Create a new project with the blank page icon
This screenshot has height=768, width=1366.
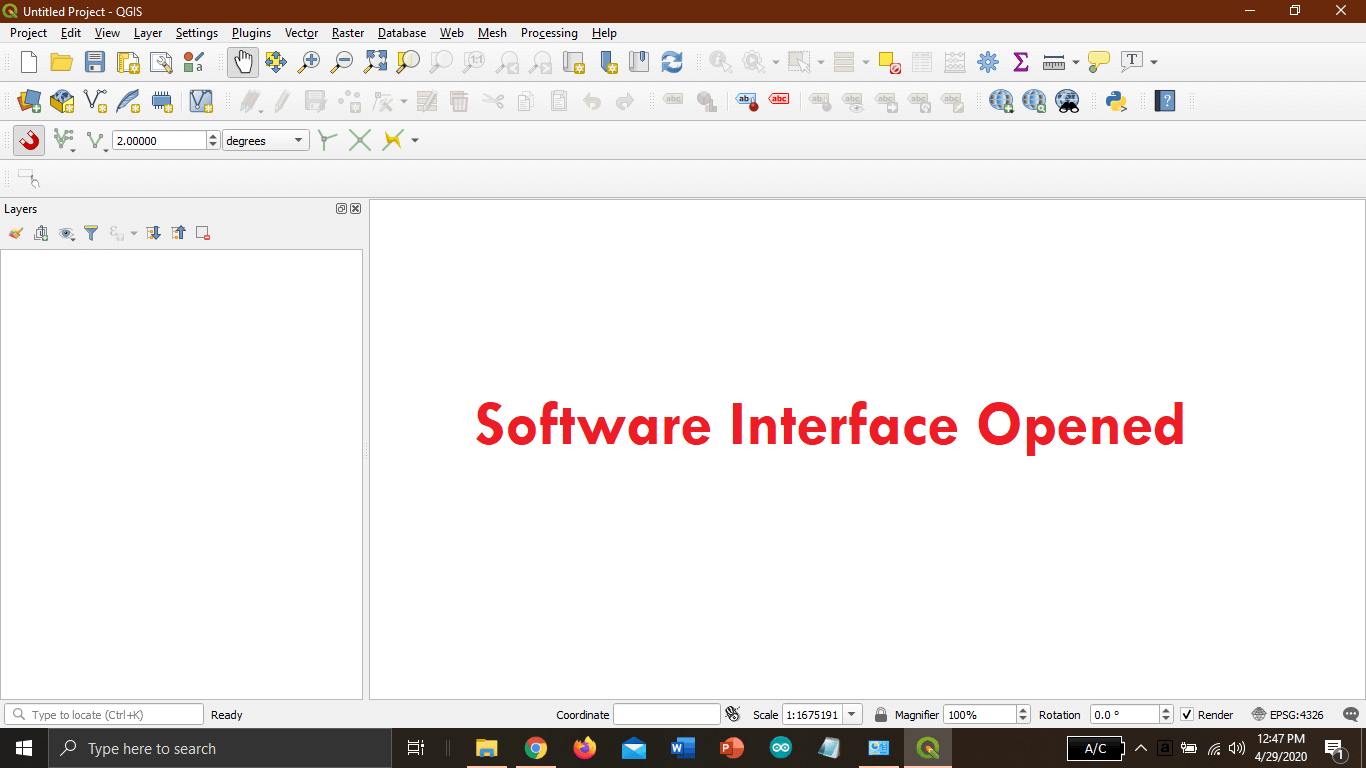(29, 62)
